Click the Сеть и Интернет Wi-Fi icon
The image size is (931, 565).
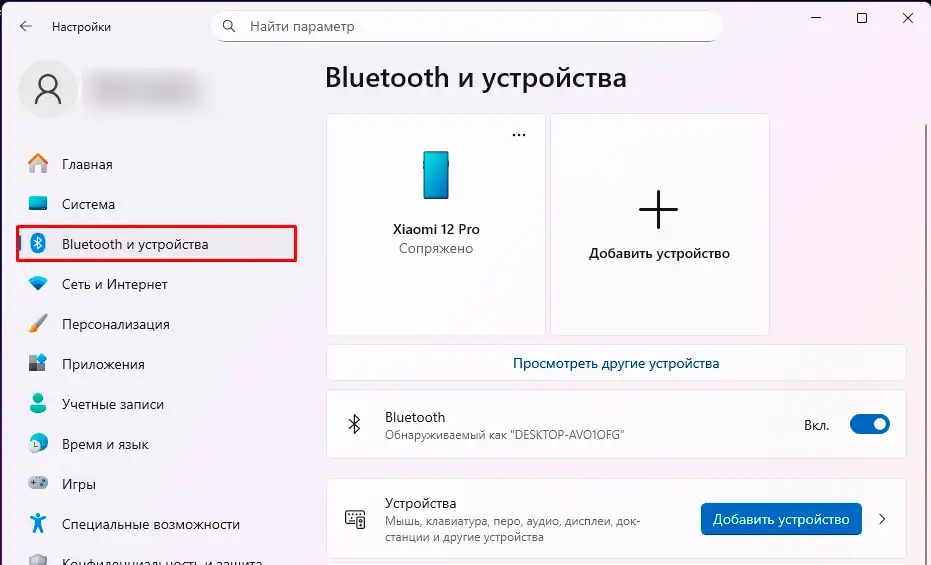pyautogui.click(x=38, y=284)
